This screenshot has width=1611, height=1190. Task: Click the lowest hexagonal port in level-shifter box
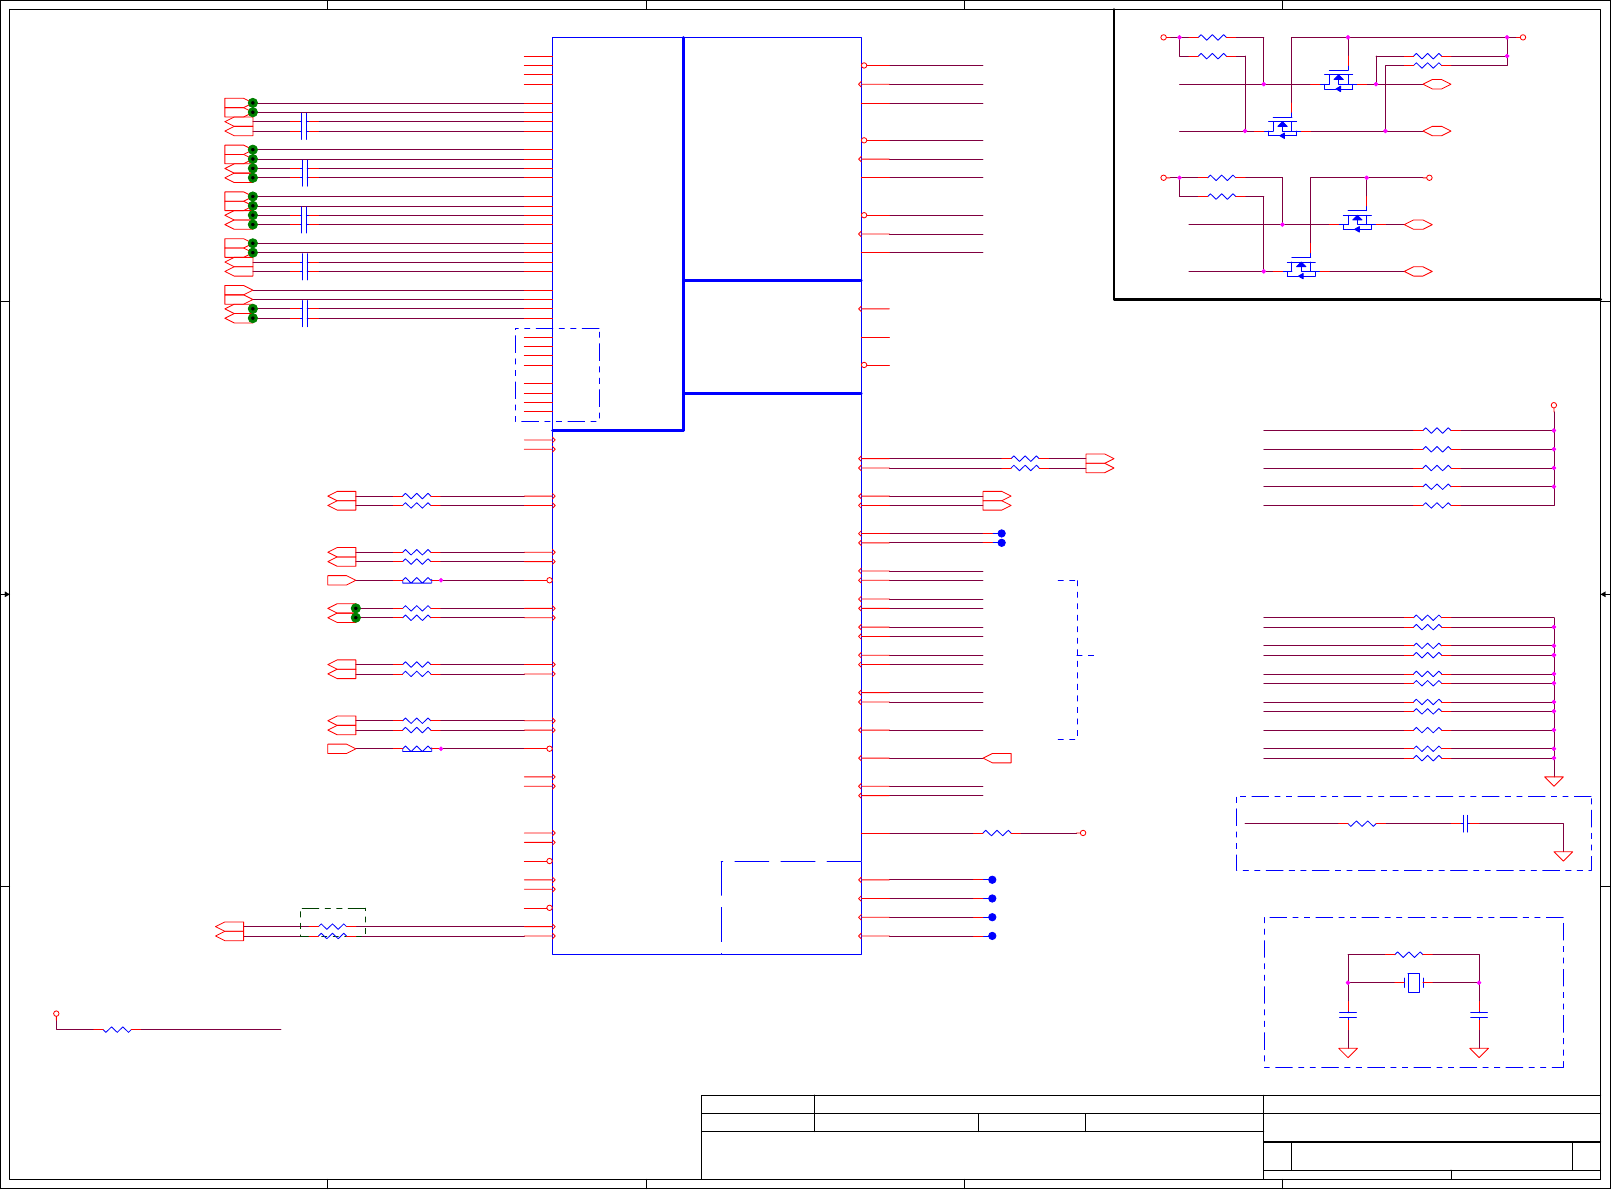point(1418,271)
